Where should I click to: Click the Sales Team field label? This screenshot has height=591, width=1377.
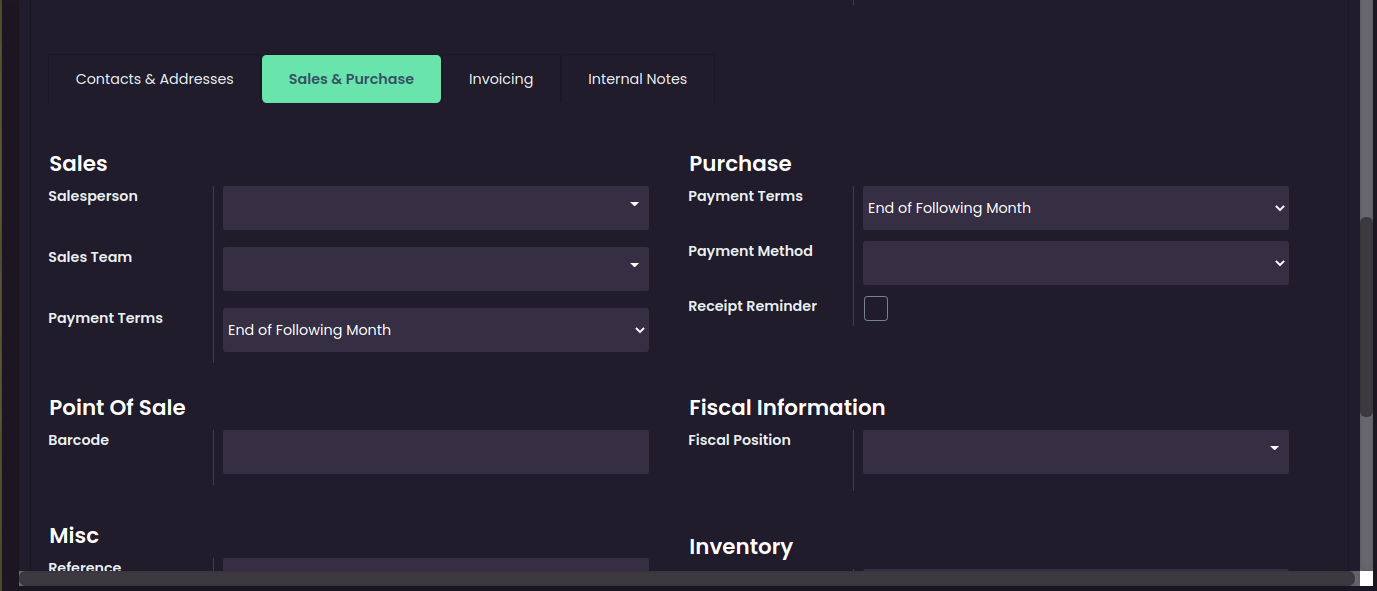click(90, 257)
